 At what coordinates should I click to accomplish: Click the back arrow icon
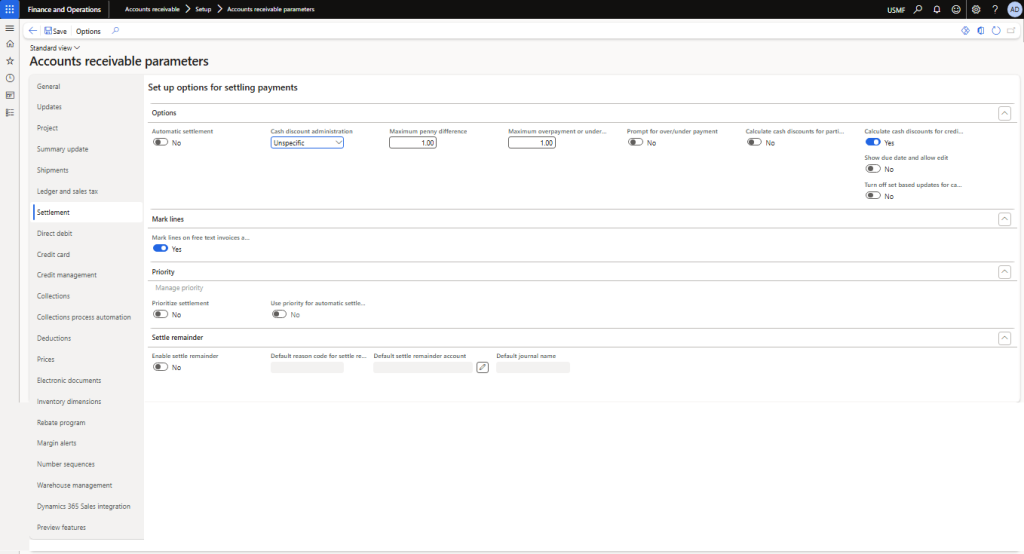[33, 31]
